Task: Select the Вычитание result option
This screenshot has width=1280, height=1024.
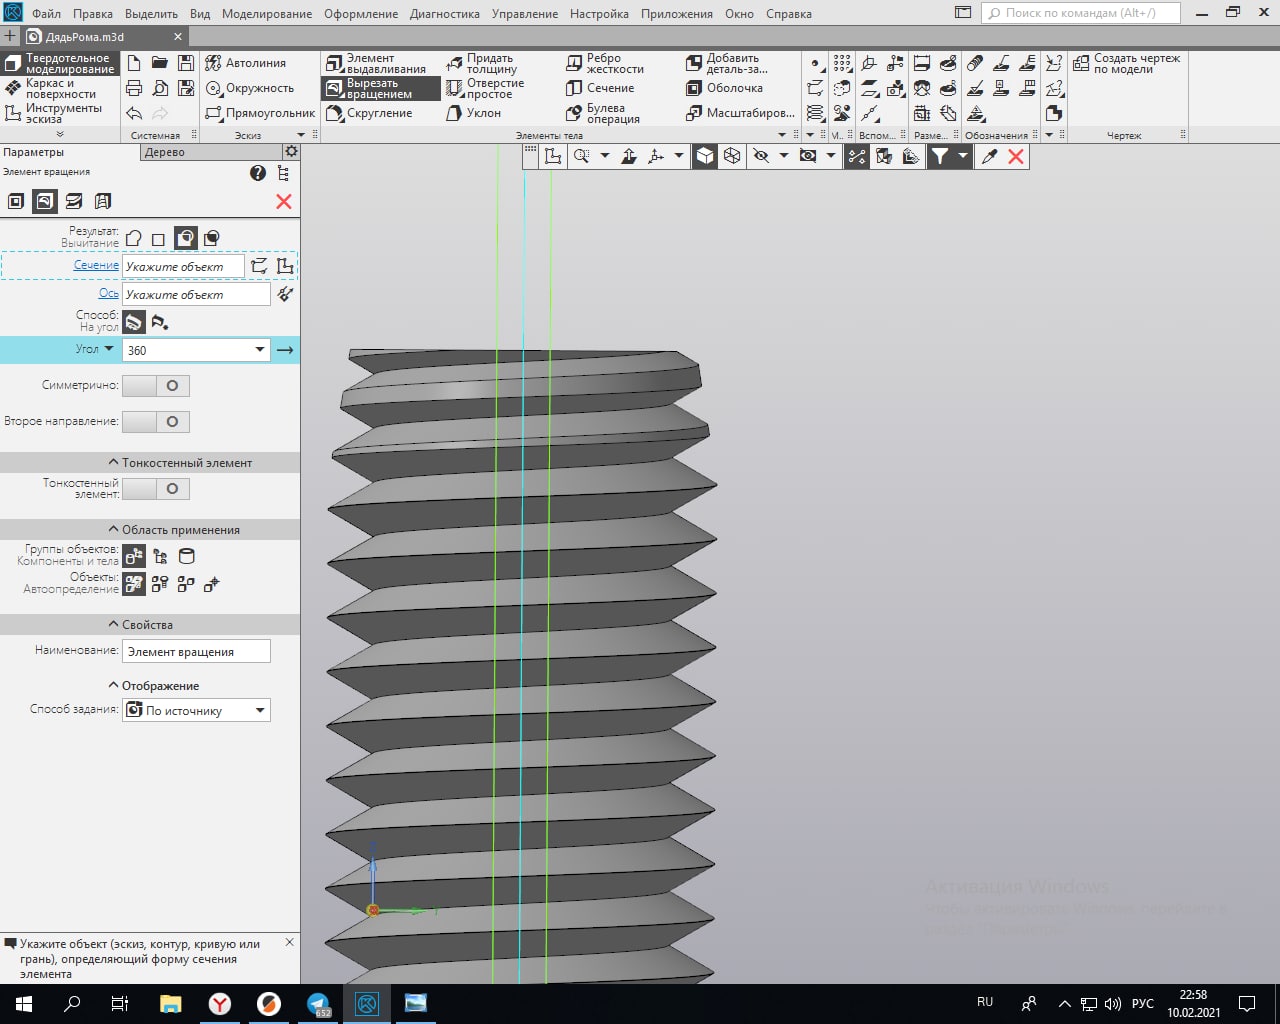Action: (x=186, y=238)
